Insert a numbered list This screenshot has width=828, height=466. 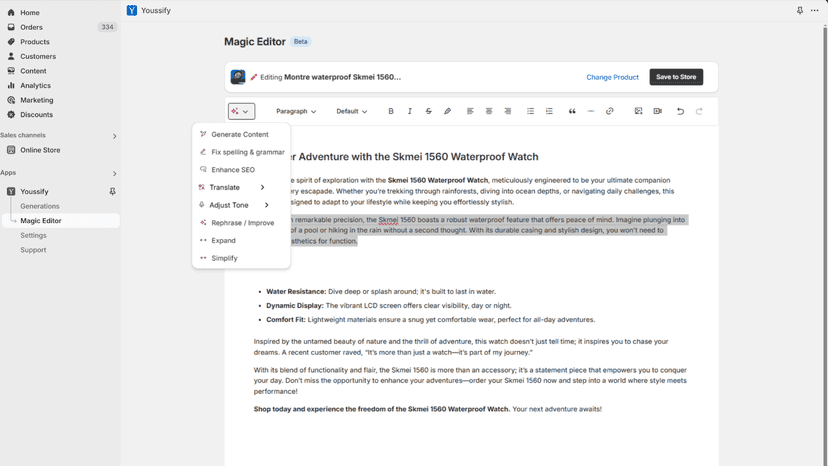click(549, 111)
